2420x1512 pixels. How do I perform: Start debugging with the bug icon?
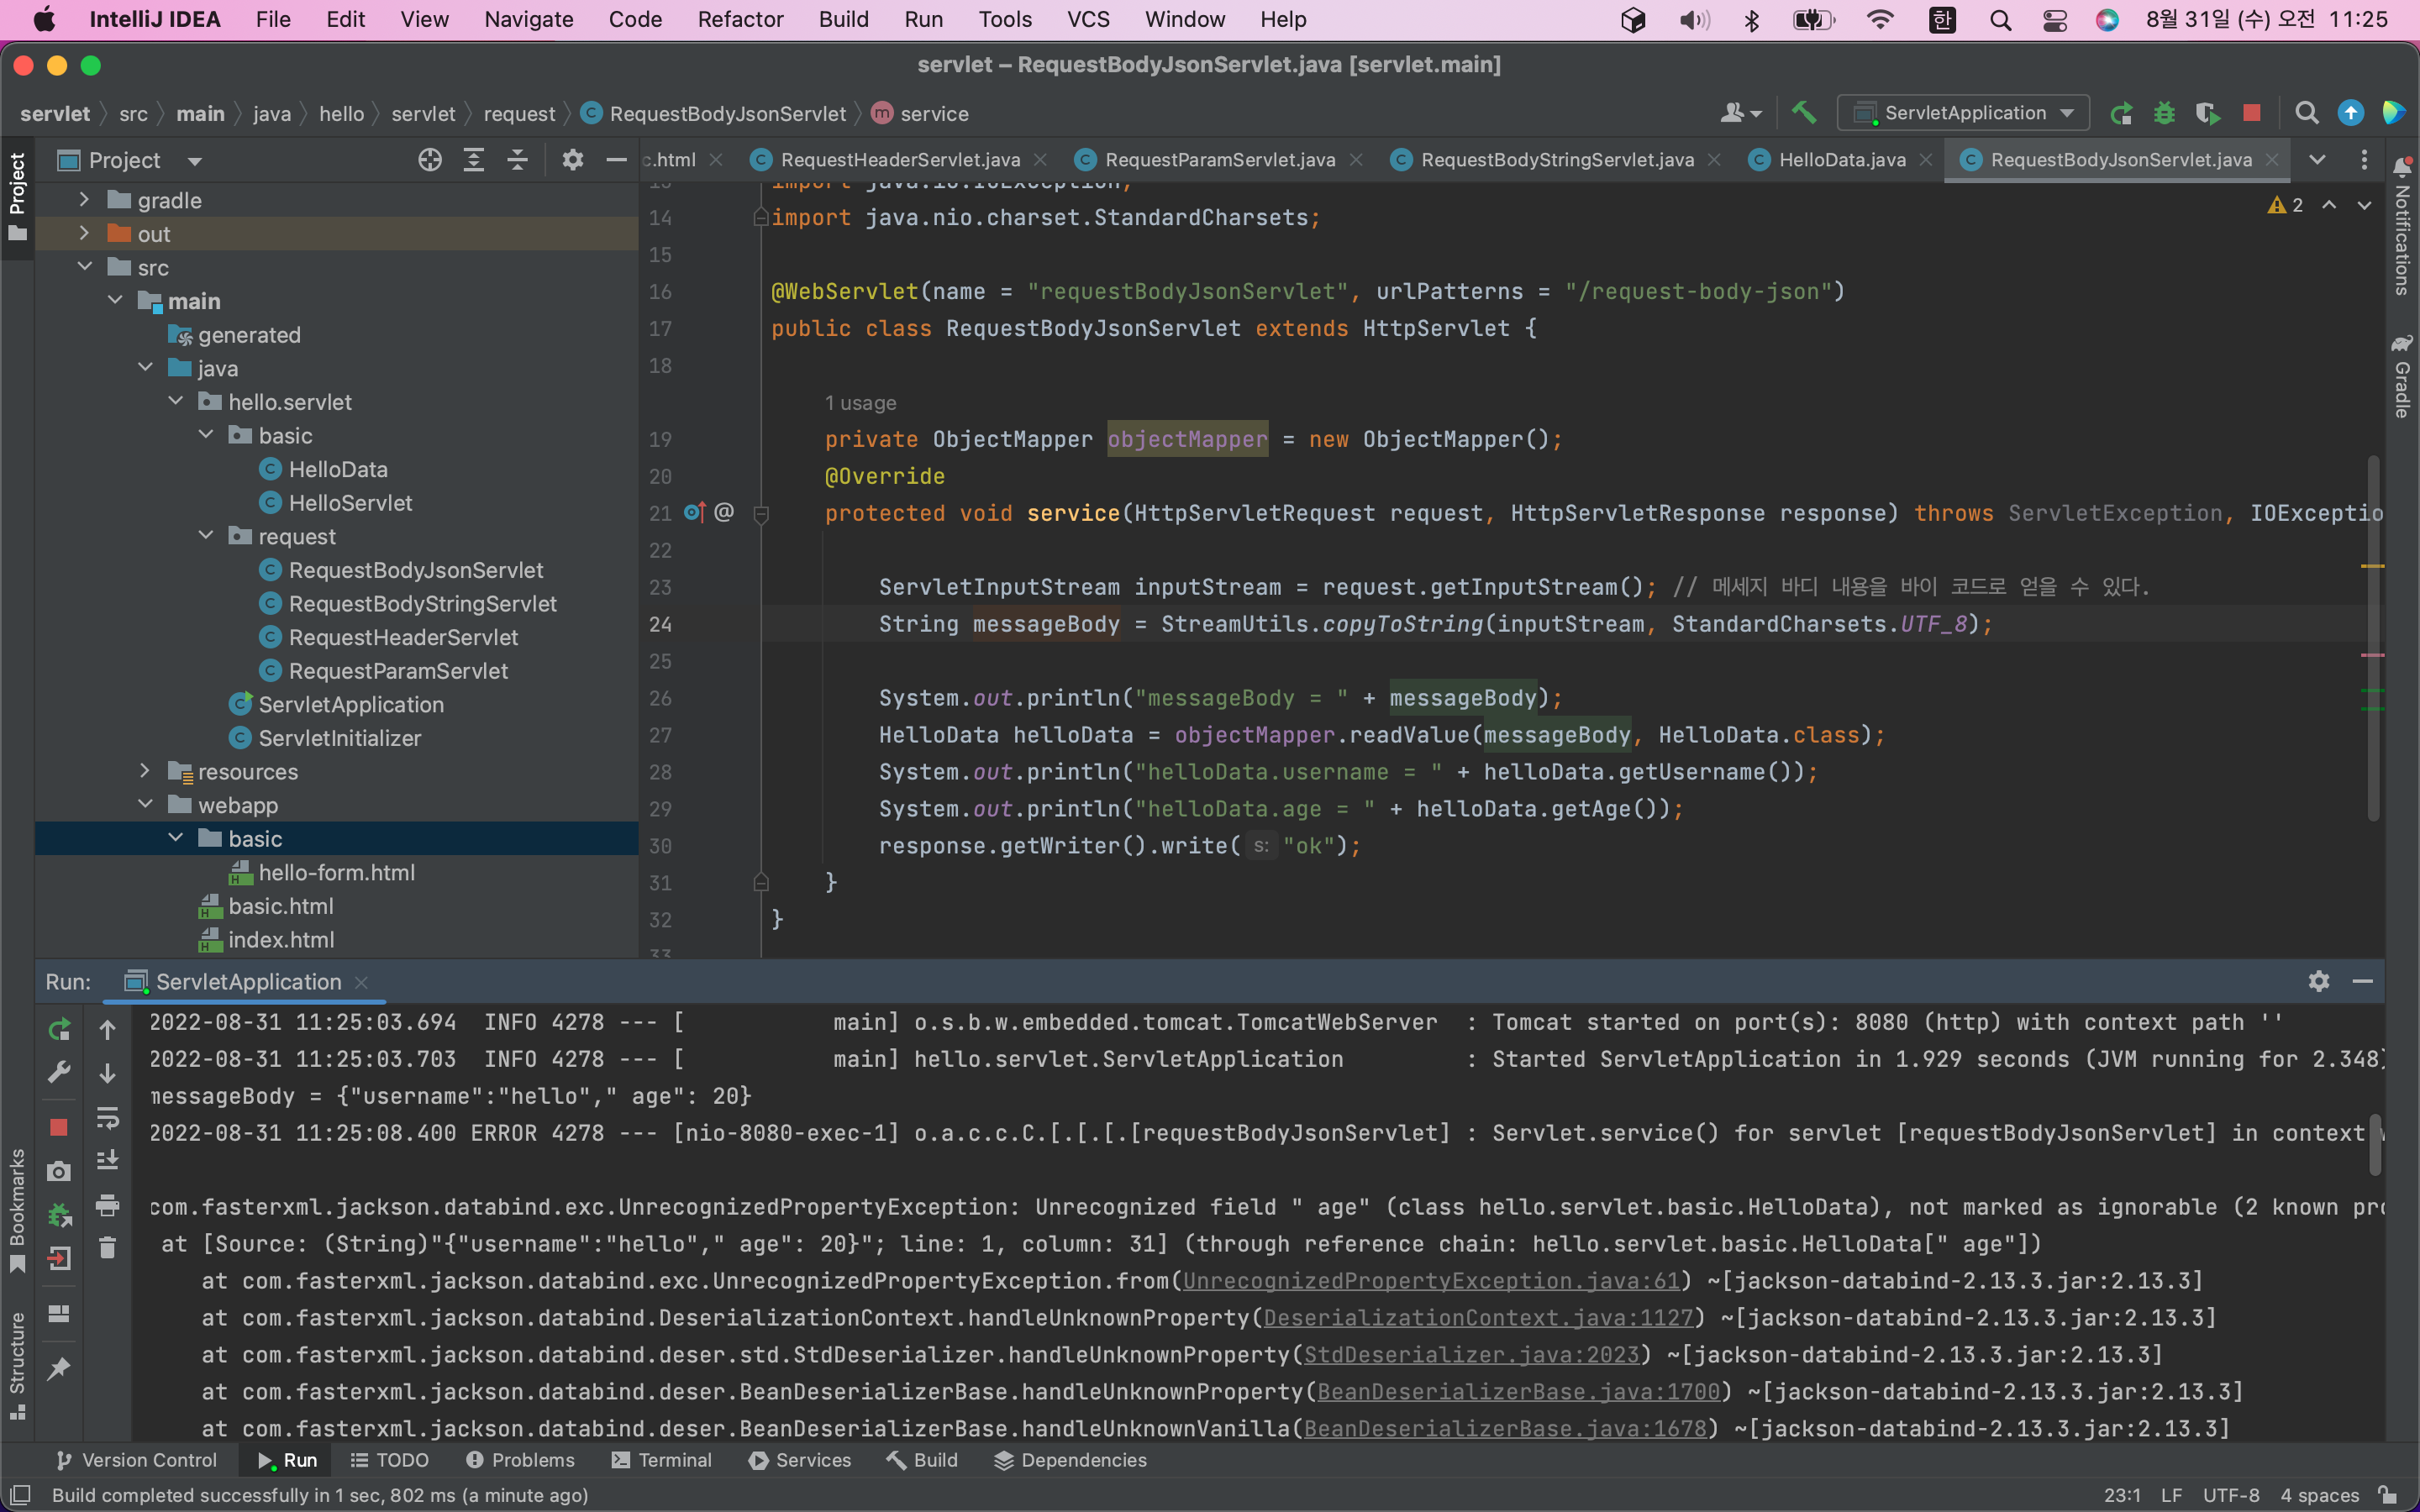pyautogui.click(x=2164, y=113)
